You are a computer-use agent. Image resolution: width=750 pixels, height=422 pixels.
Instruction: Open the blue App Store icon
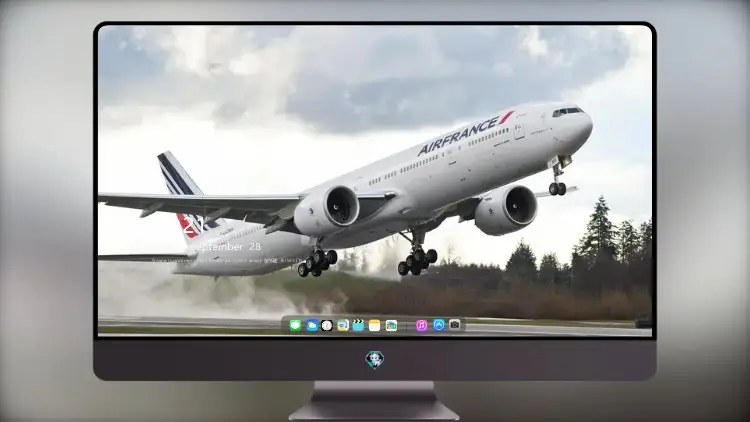(x=439, y=325)
